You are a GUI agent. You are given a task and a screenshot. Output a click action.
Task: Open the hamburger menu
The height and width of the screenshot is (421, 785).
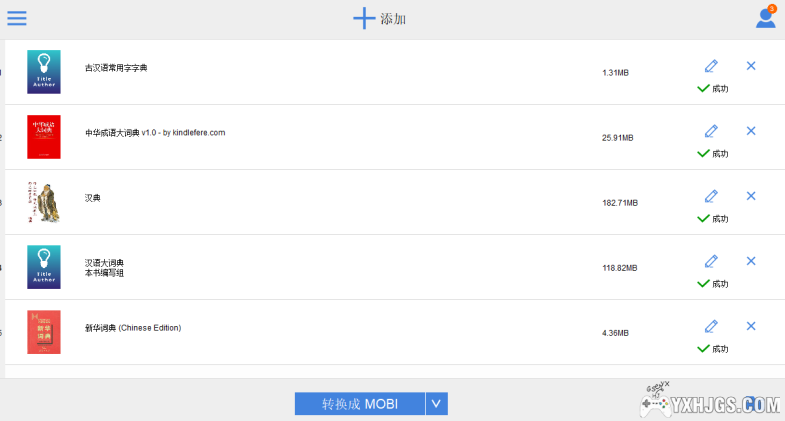17,18
